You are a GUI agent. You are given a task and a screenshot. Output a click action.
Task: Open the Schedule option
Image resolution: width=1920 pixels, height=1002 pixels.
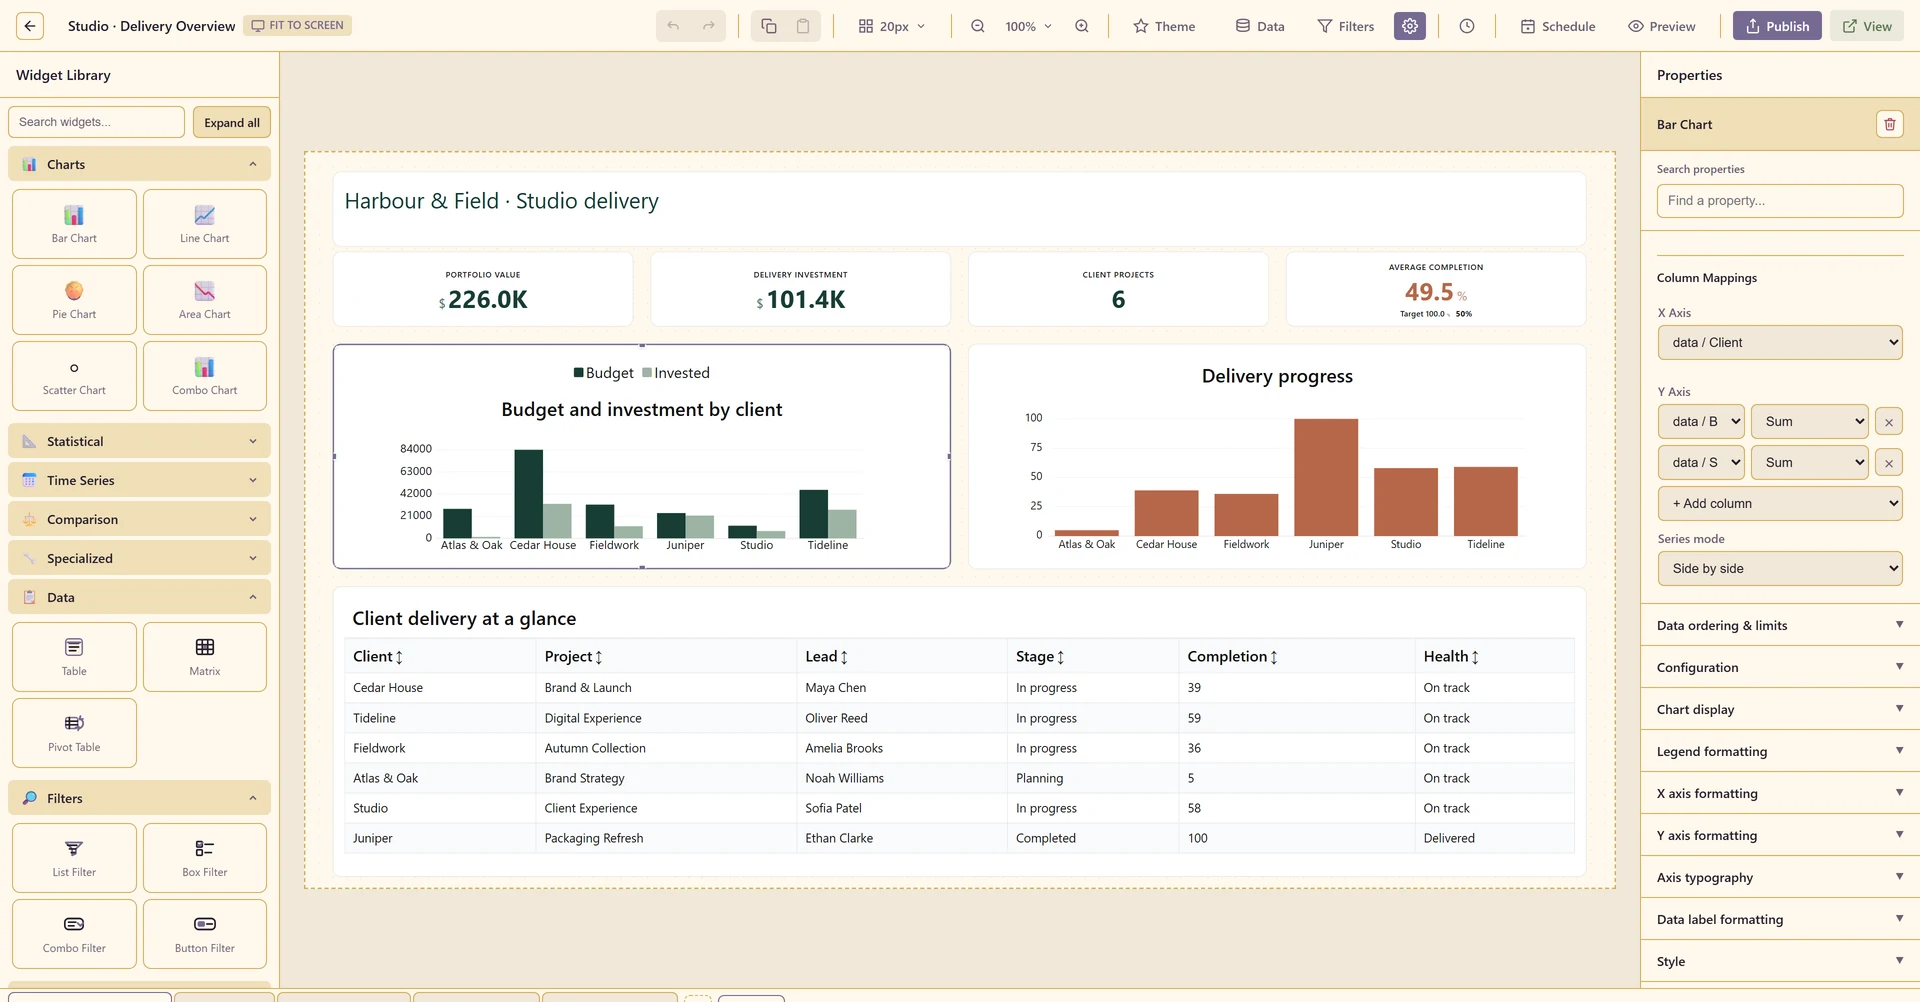coord(1557,26)
